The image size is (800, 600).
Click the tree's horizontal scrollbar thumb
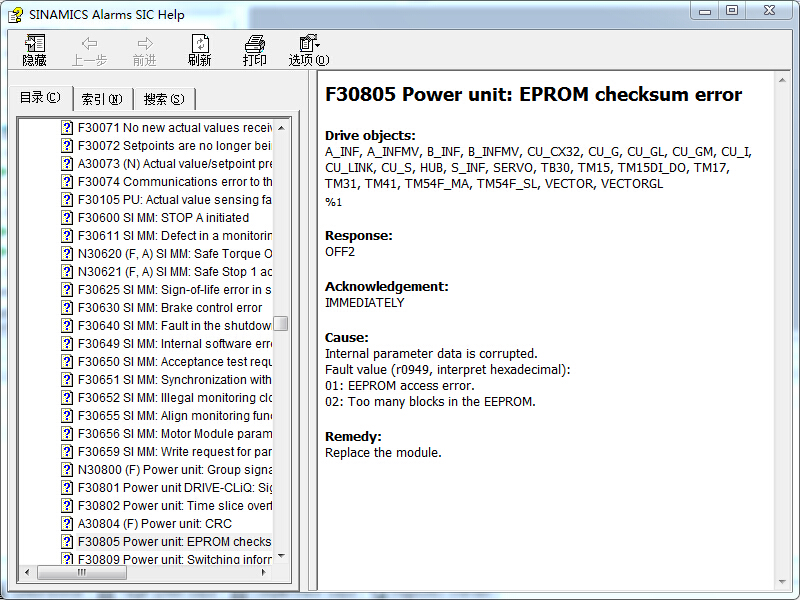(x=82, y=572)
